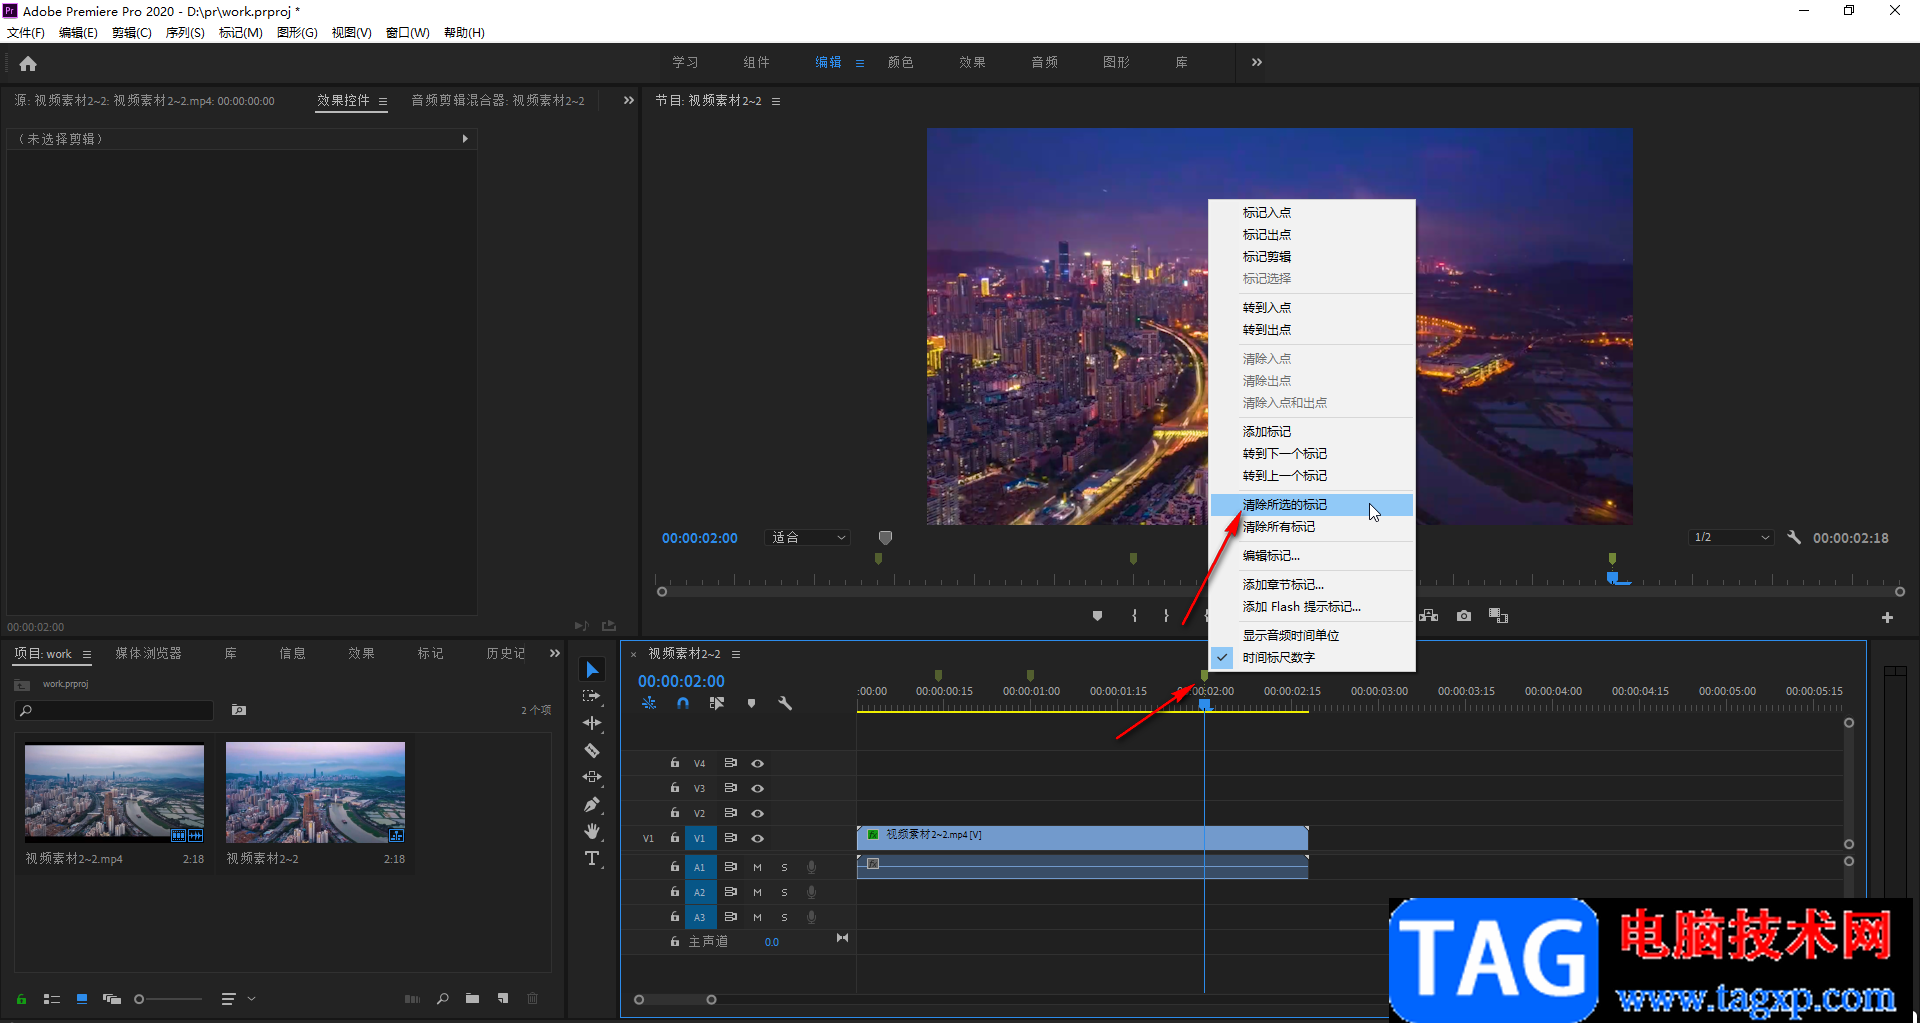Switch to the 媒体浏览器 tab
Viewport: 1920px width, 1023px height.
tap(148, 653)
